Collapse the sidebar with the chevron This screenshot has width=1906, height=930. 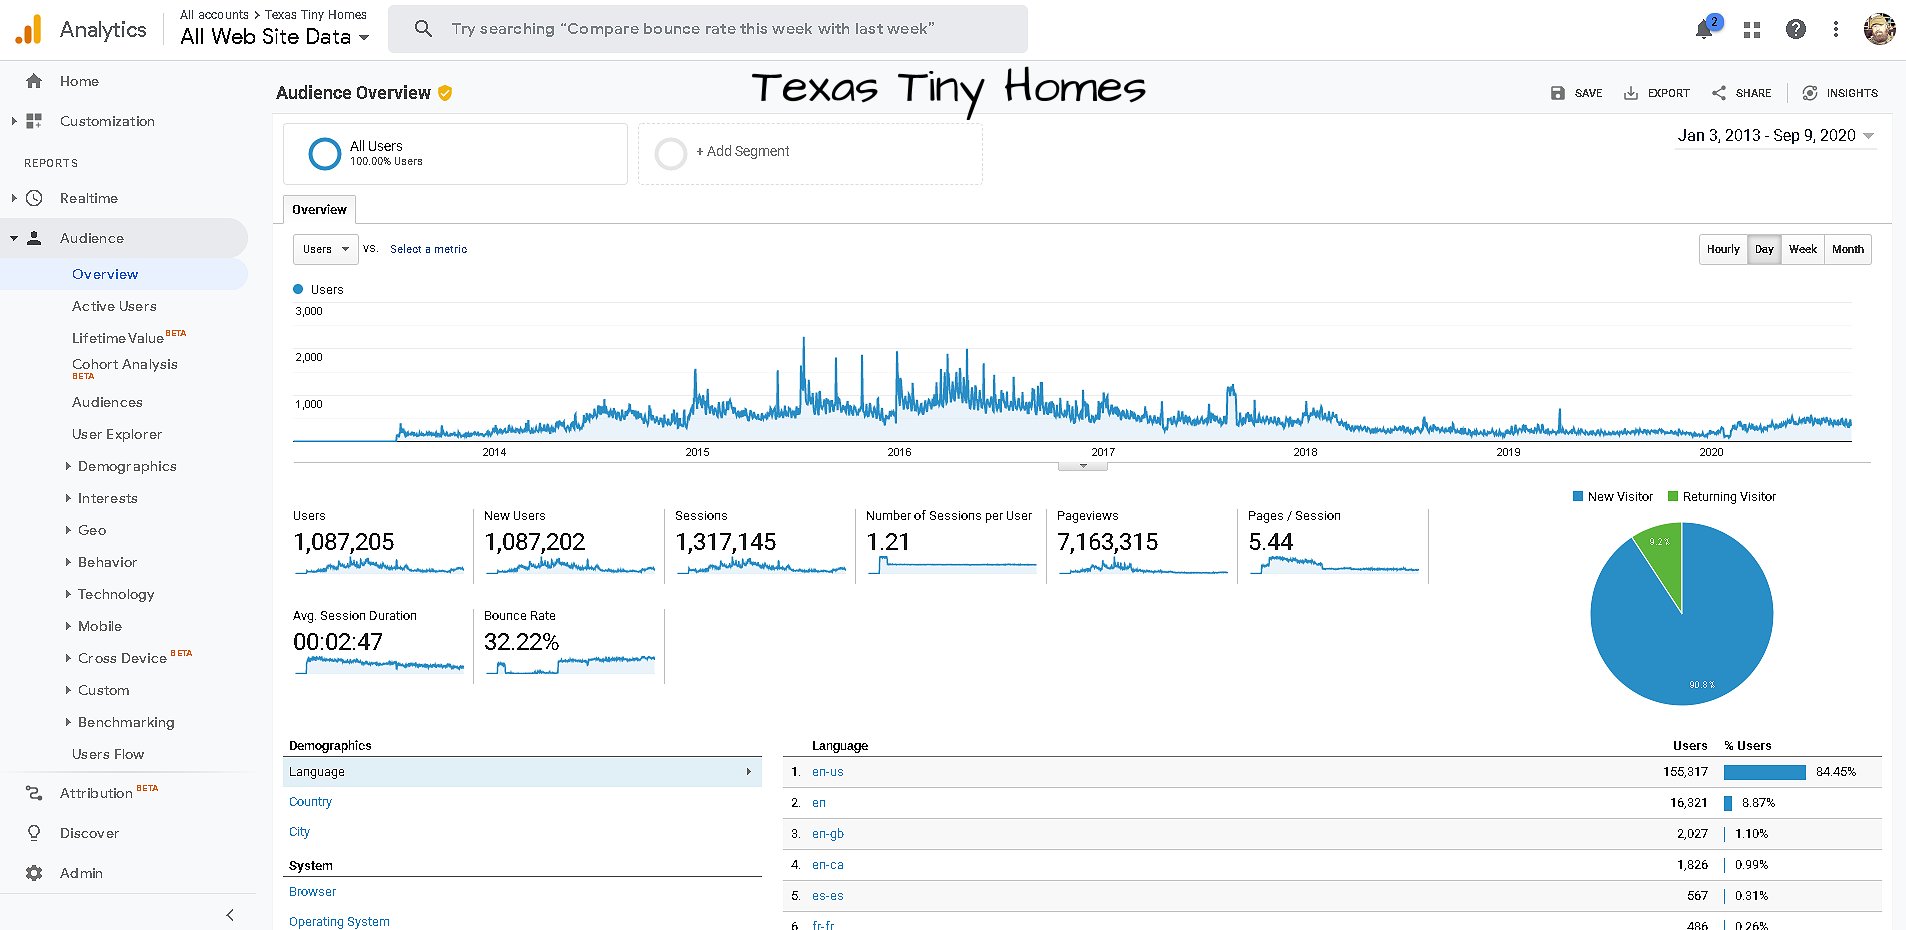[x=230, y=914]
